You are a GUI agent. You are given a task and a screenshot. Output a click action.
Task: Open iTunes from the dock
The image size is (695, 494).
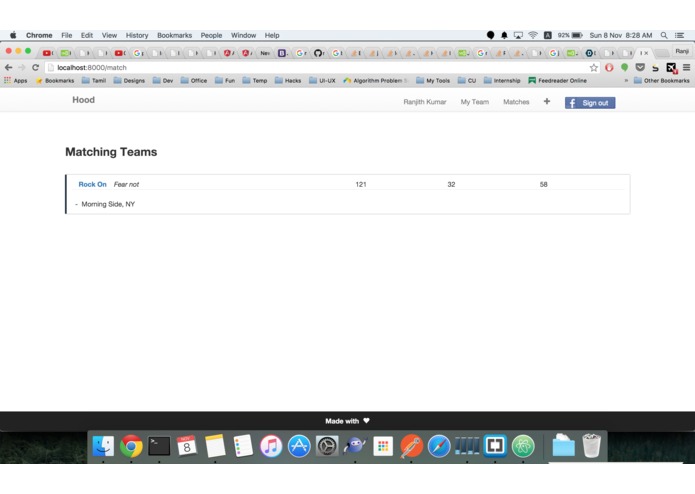click(x=271, y=446)
